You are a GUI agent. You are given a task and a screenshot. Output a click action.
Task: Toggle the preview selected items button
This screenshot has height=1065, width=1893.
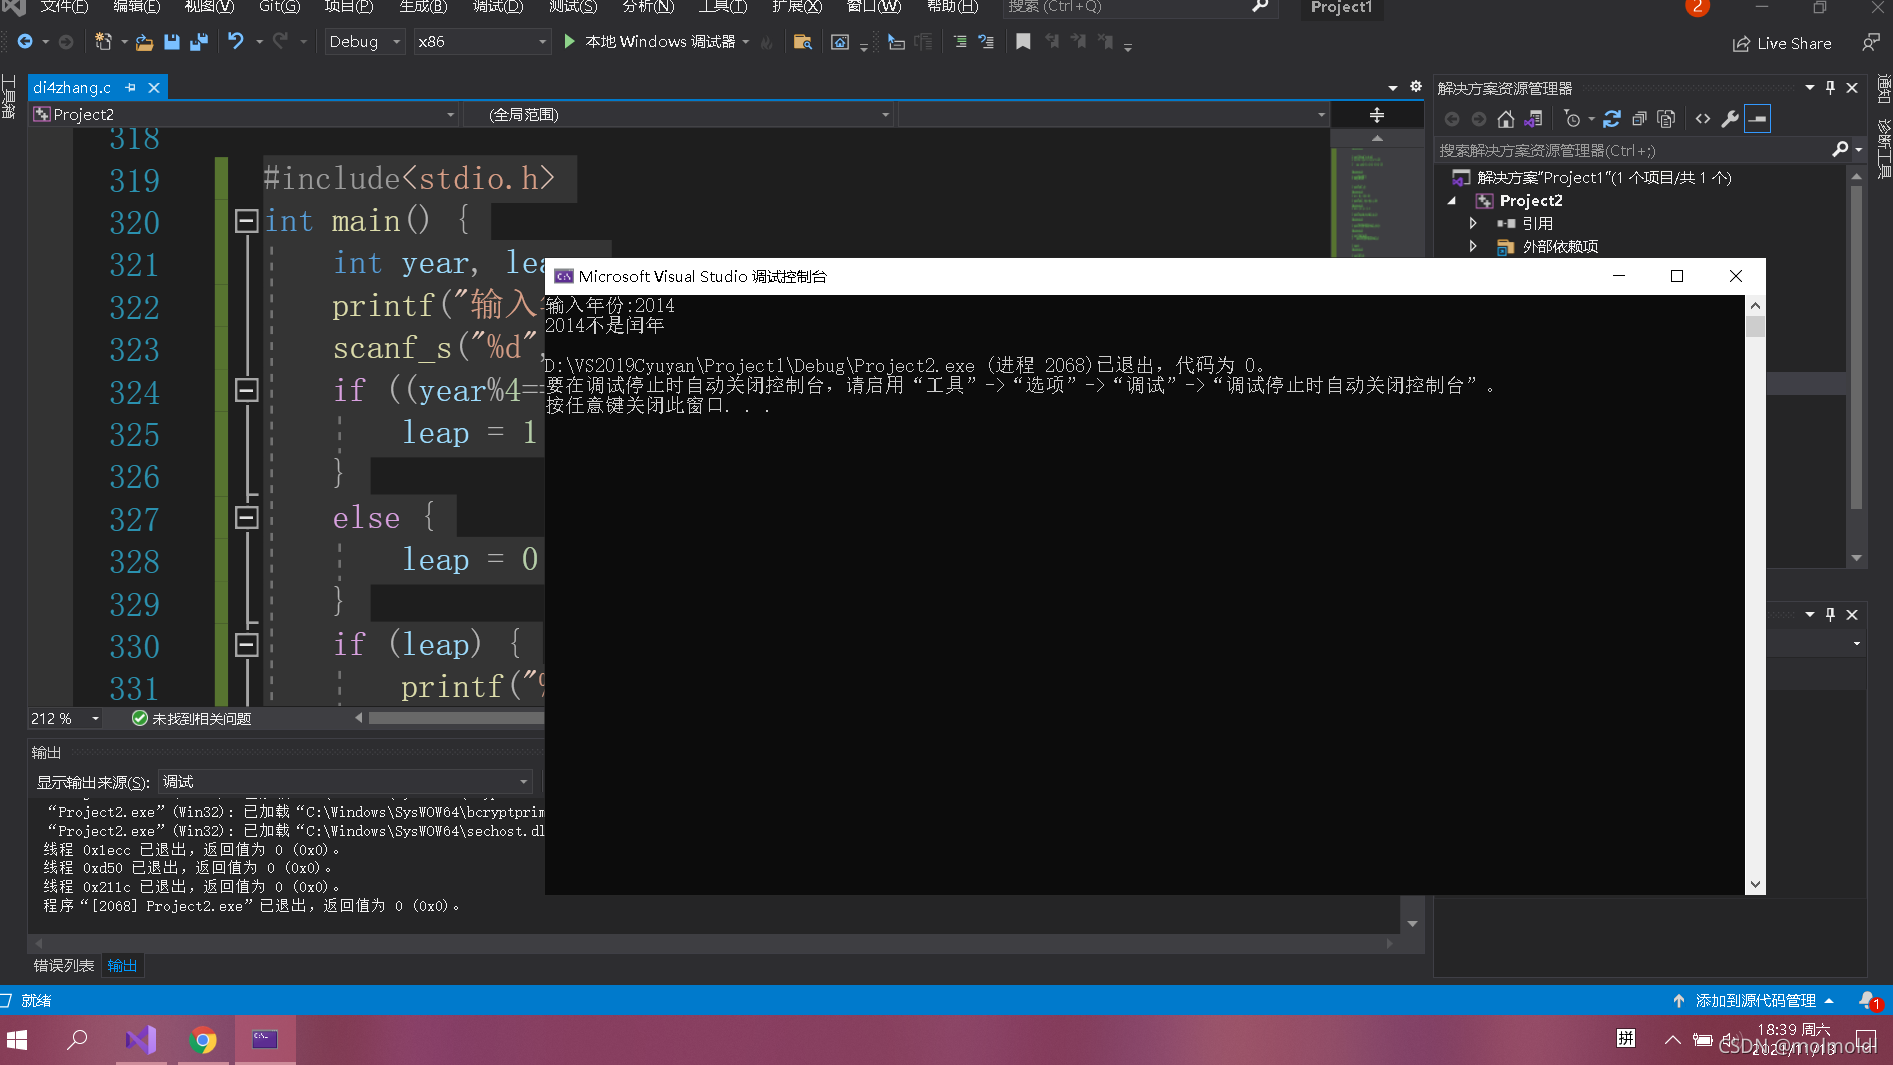point(1757,119)
